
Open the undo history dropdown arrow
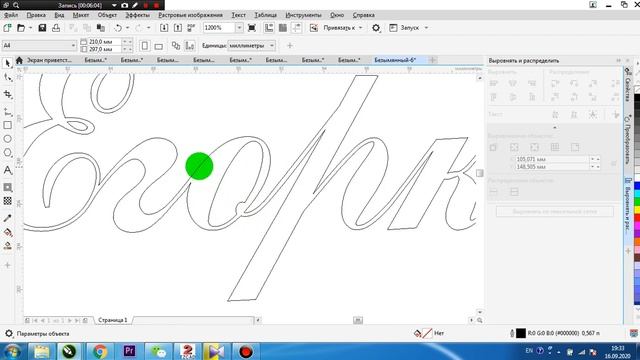(127, 28)
